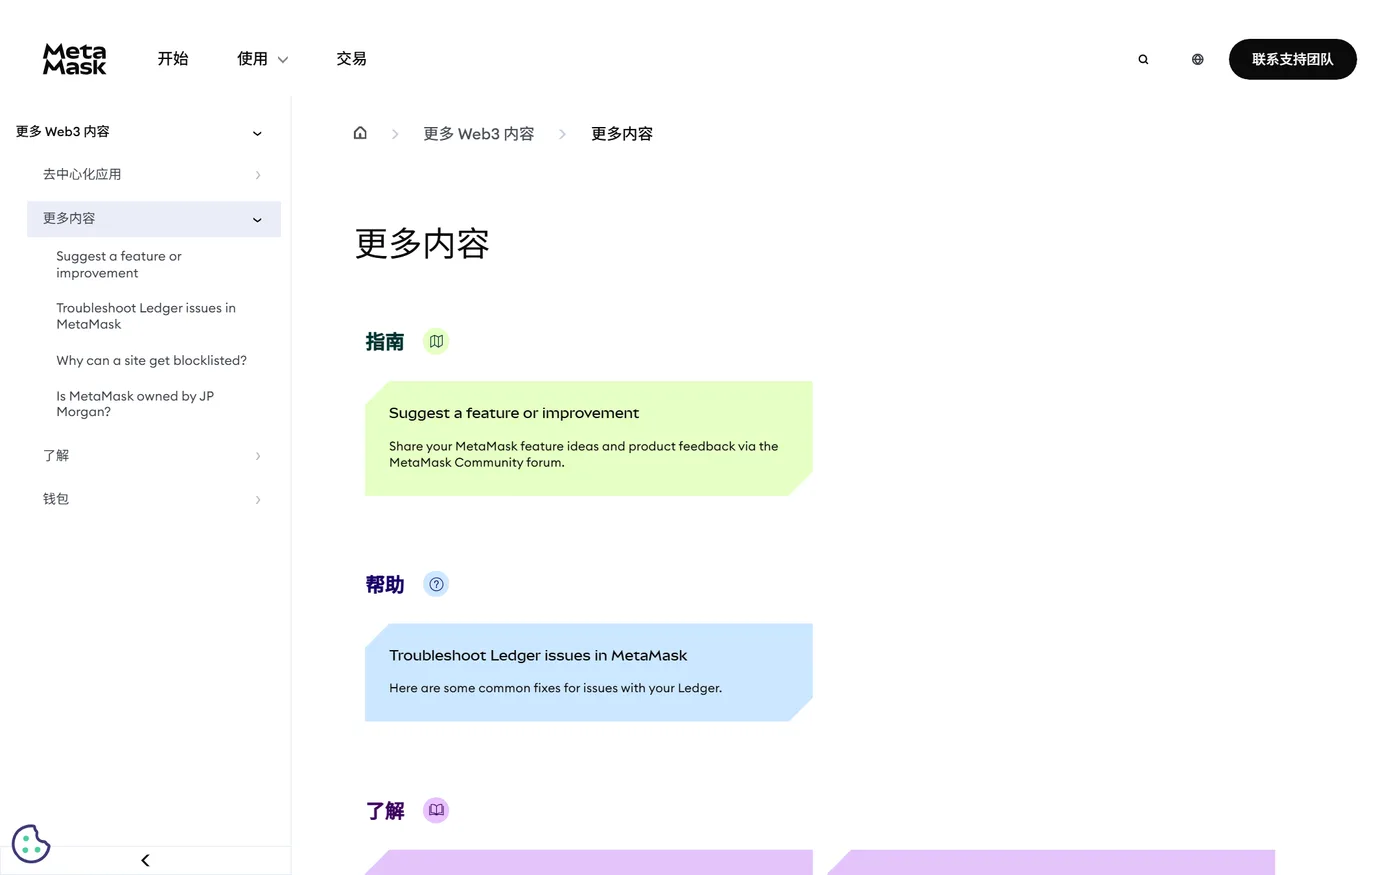Screen dimensions: 1400x875
Task: Click the 指南 section heading
Action: click(x=385, y=342)
